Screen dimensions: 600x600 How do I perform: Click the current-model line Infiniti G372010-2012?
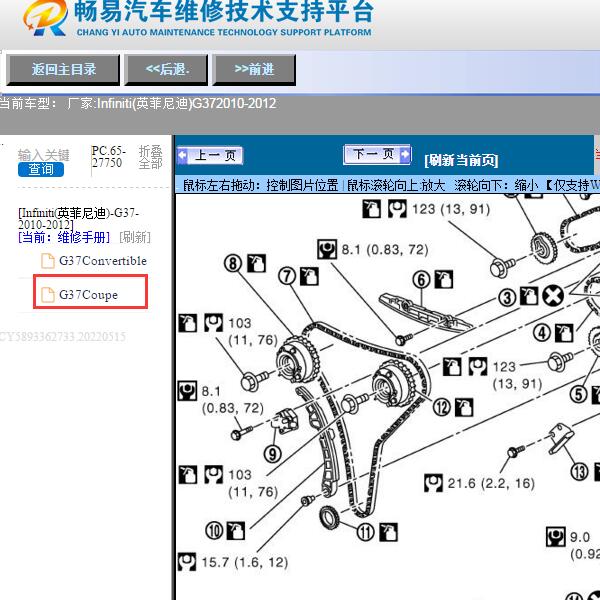(x=138, y=104)
